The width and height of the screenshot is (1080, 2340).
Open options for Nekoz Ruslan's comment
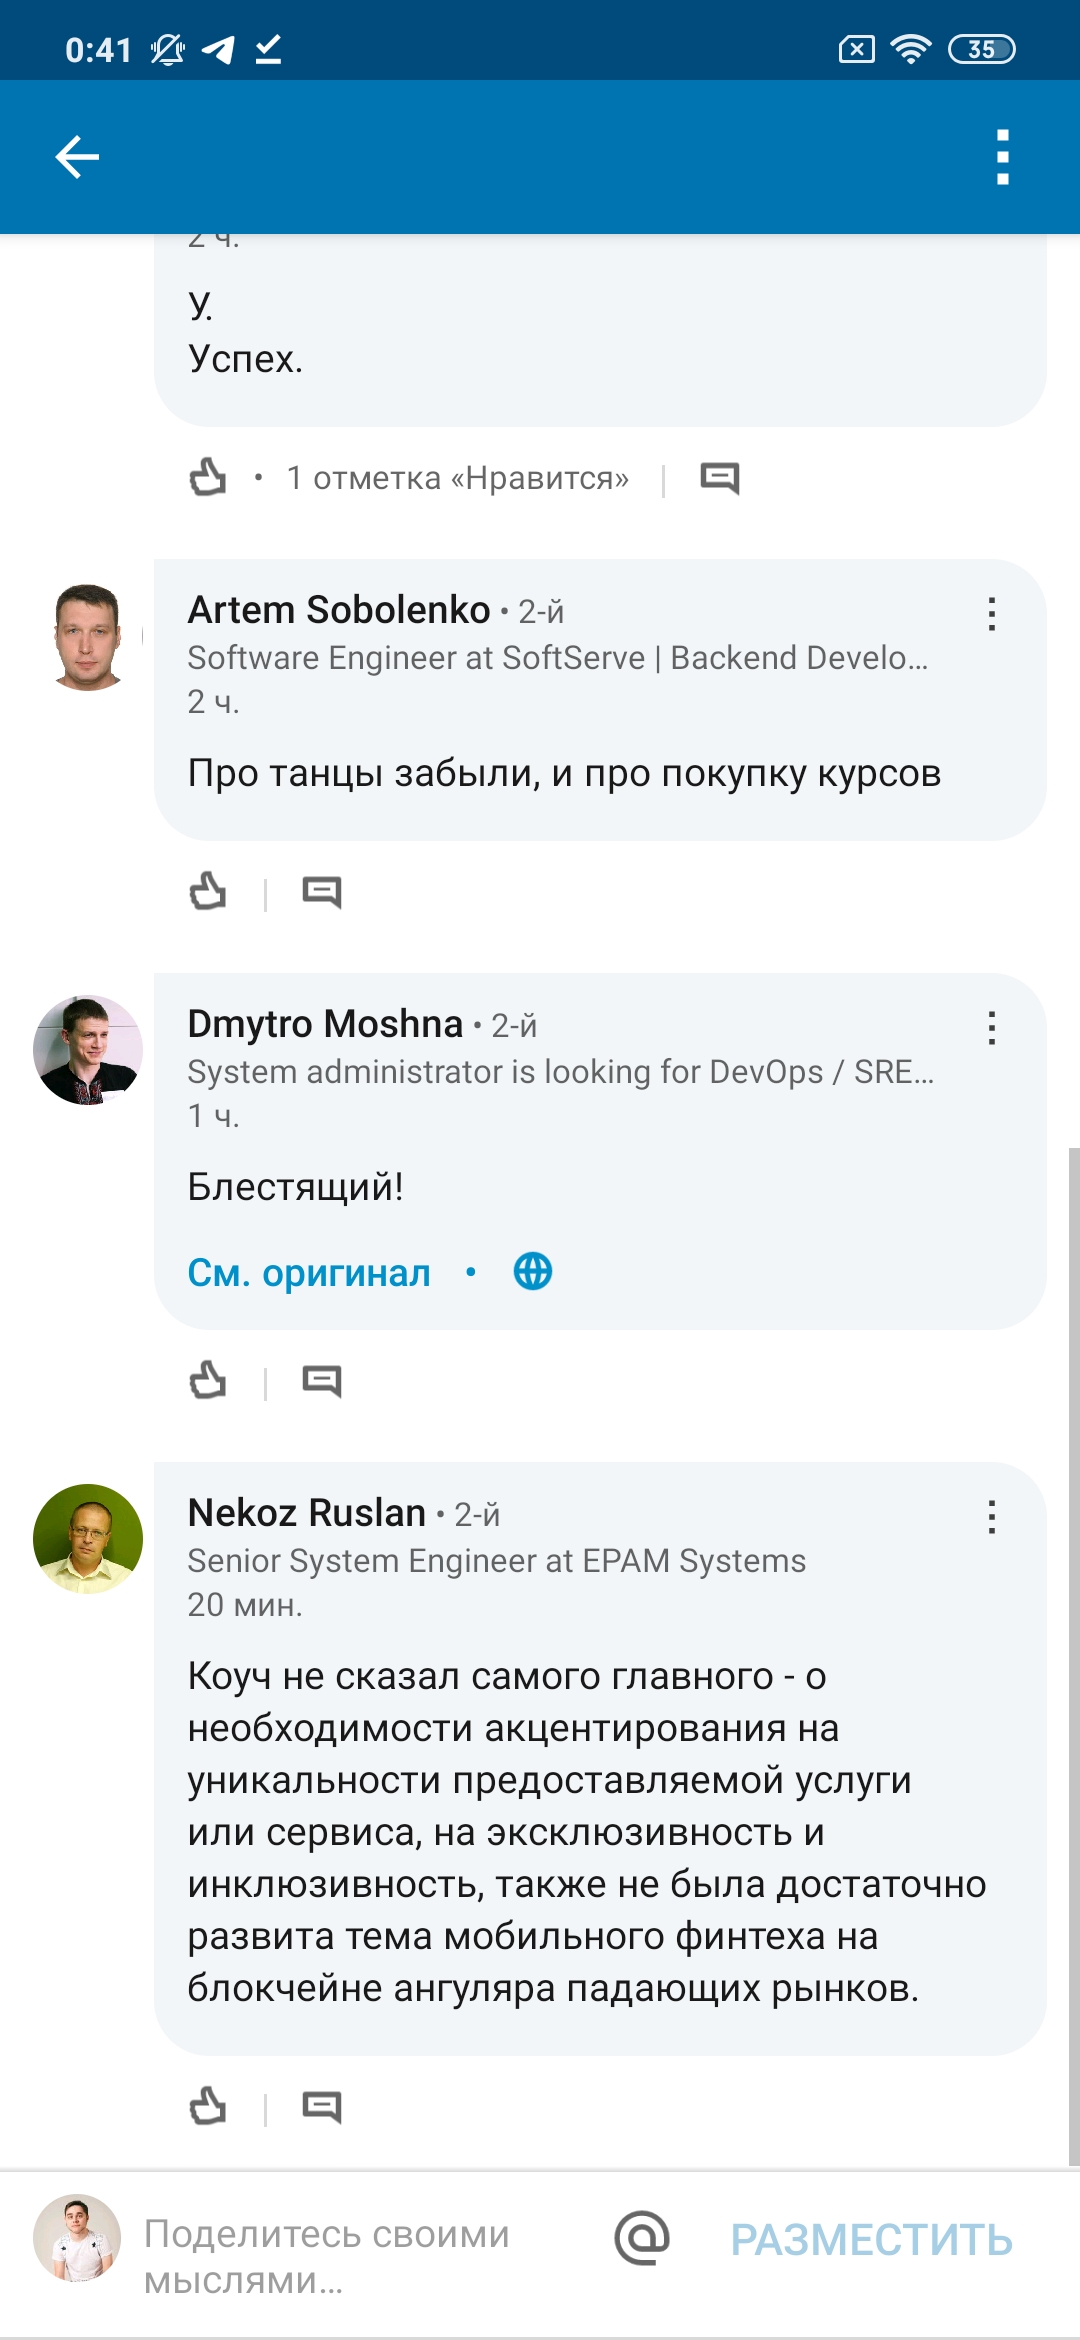pos(991,1517)
